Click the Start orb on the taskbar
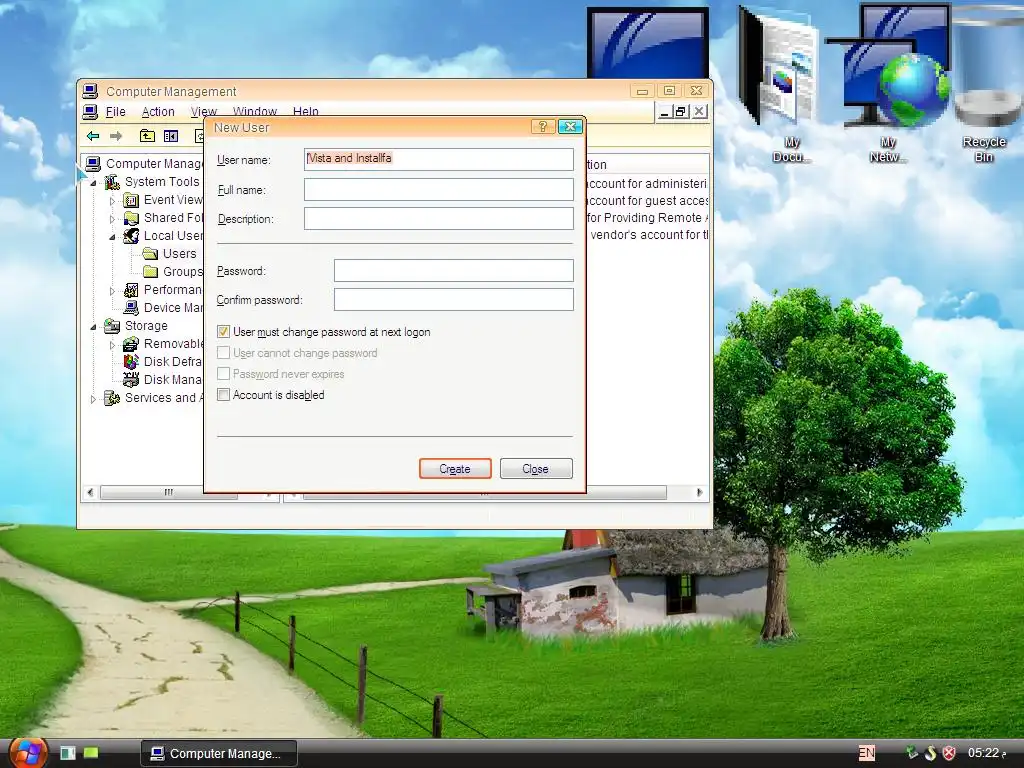Image resolution: width=1024 pixels, height=768 pixels. tap(27, 752)
